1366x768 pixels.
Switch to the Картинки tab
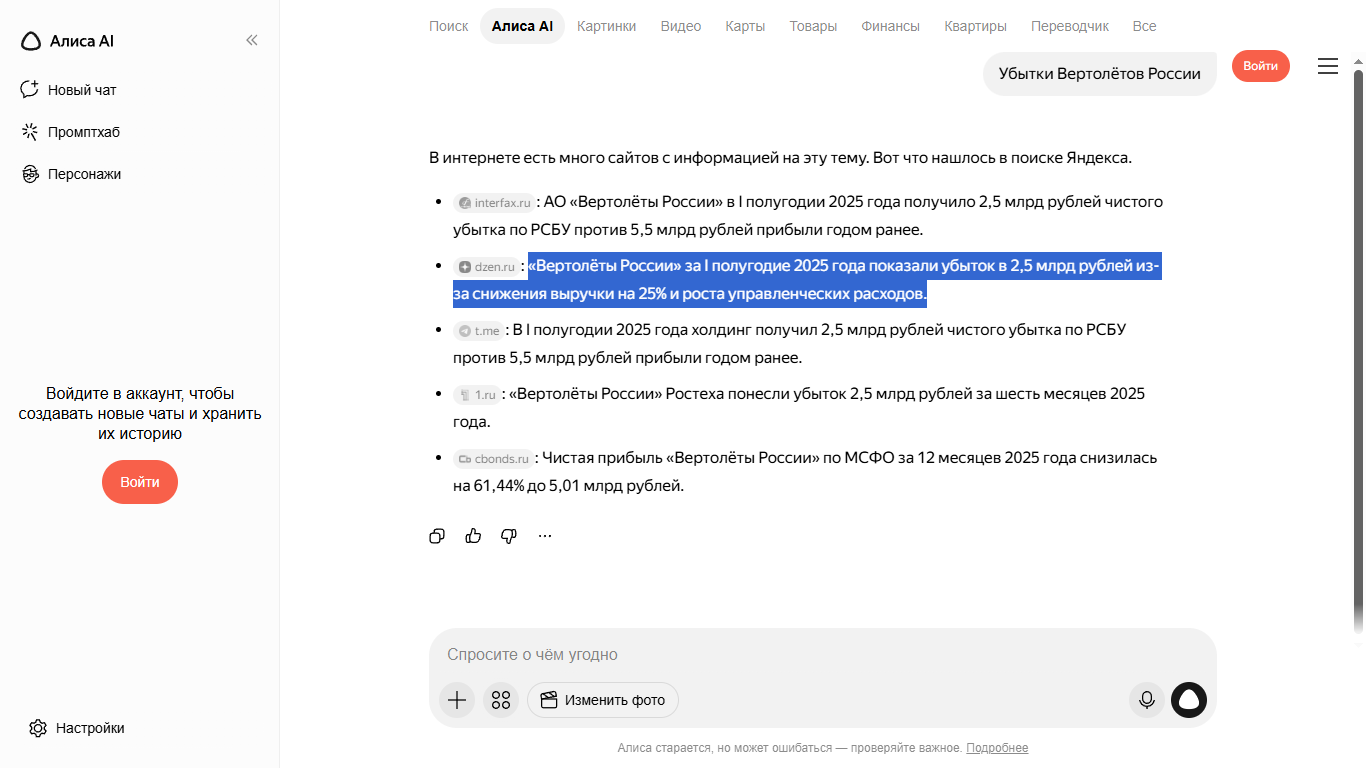click(x=607, y=26)
